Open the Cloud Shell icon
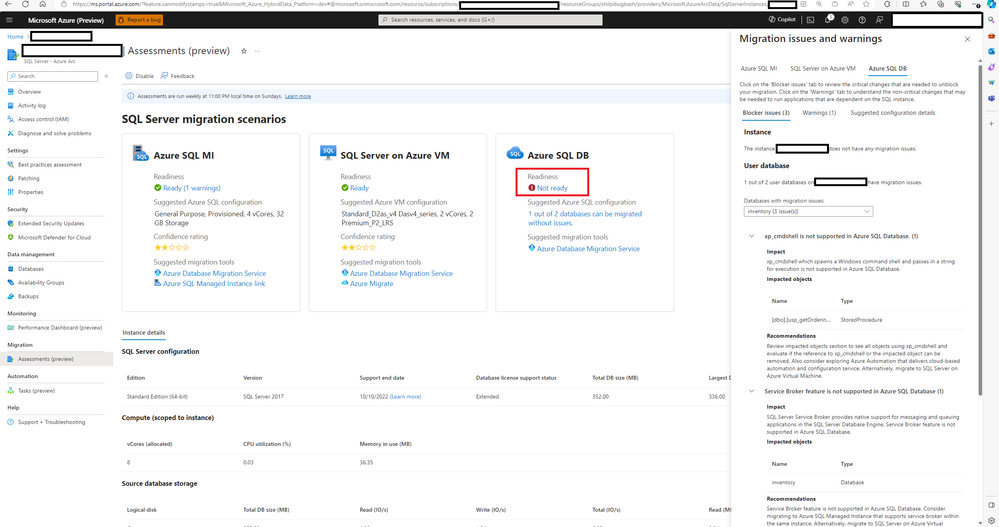Screen dimensions: 999x527 coord(810,20)
